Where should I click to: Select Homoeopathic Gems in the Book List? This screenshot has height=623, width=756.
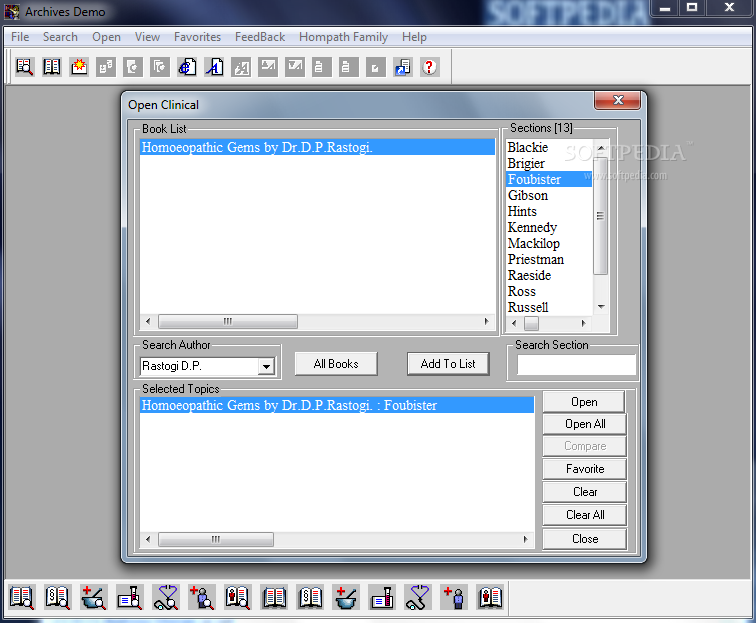point(317,147)
